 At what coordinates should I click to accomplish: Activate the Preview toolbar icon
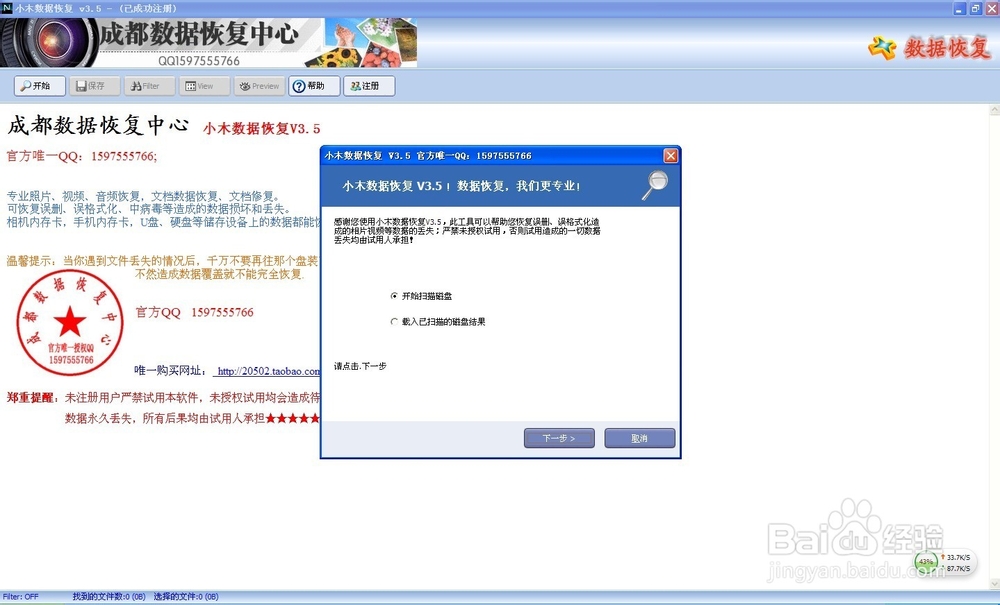tap(259, 86)
